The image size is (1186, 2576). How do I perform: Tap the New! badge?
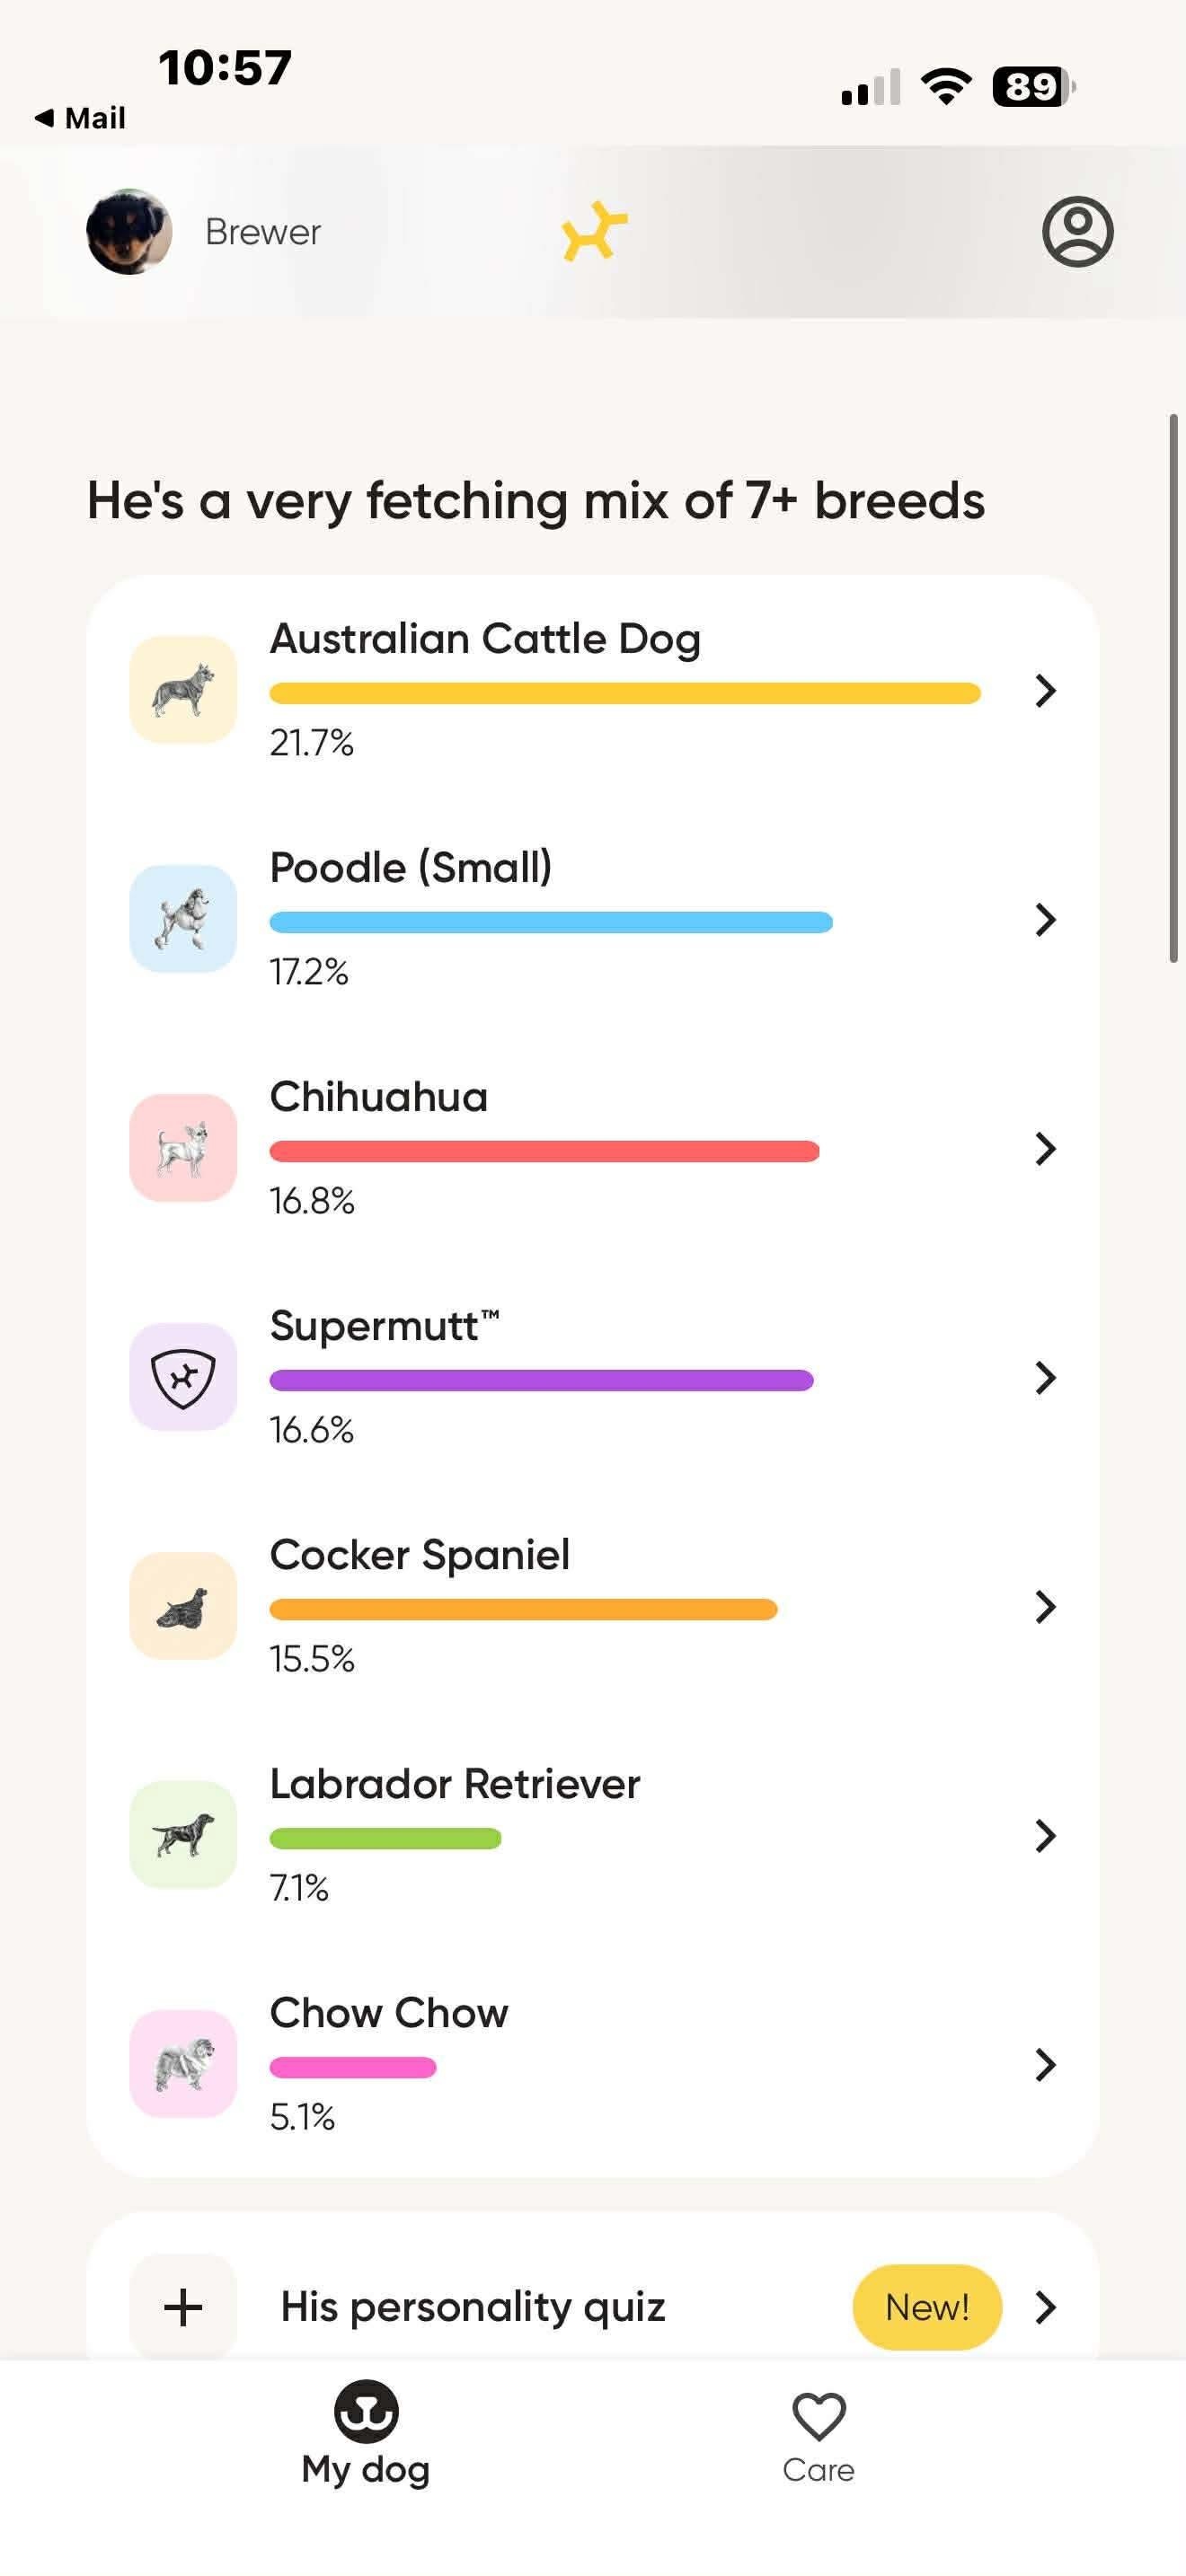click(x=926, y=2306)
